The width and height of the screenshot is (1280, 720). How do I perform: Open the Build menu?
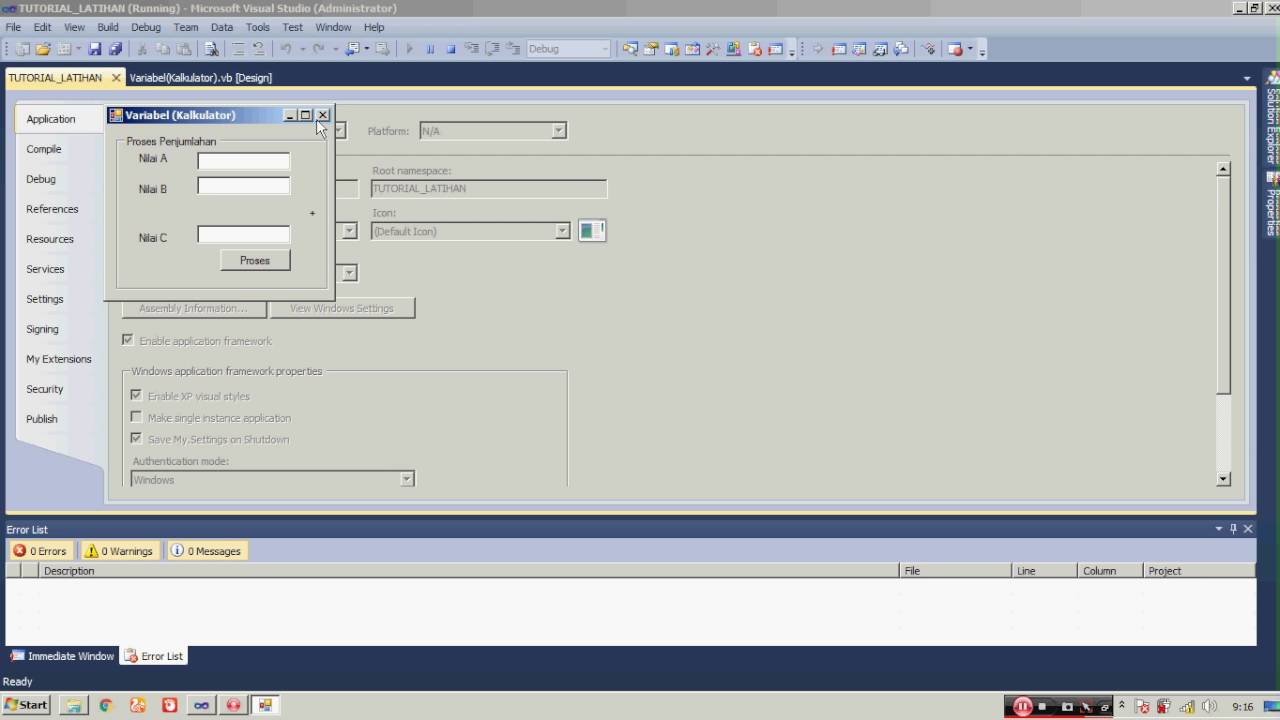point(108,27)
